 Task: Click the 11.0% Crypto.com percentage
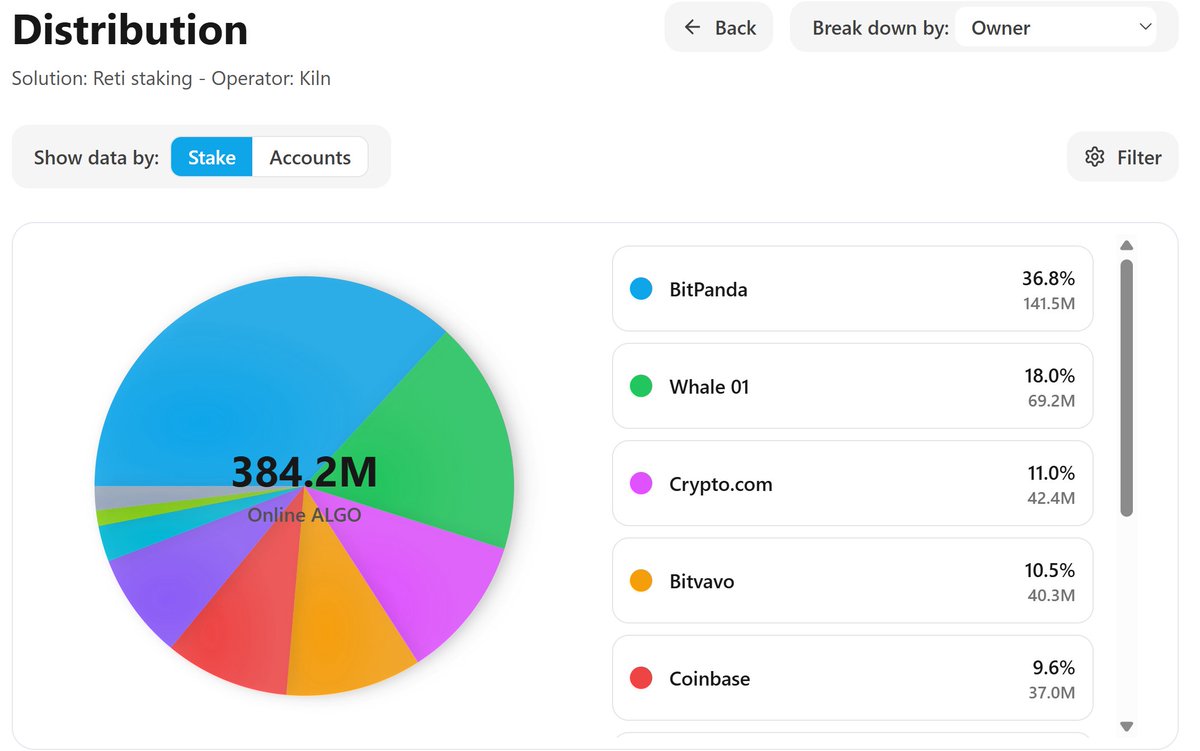[1050, 473]
